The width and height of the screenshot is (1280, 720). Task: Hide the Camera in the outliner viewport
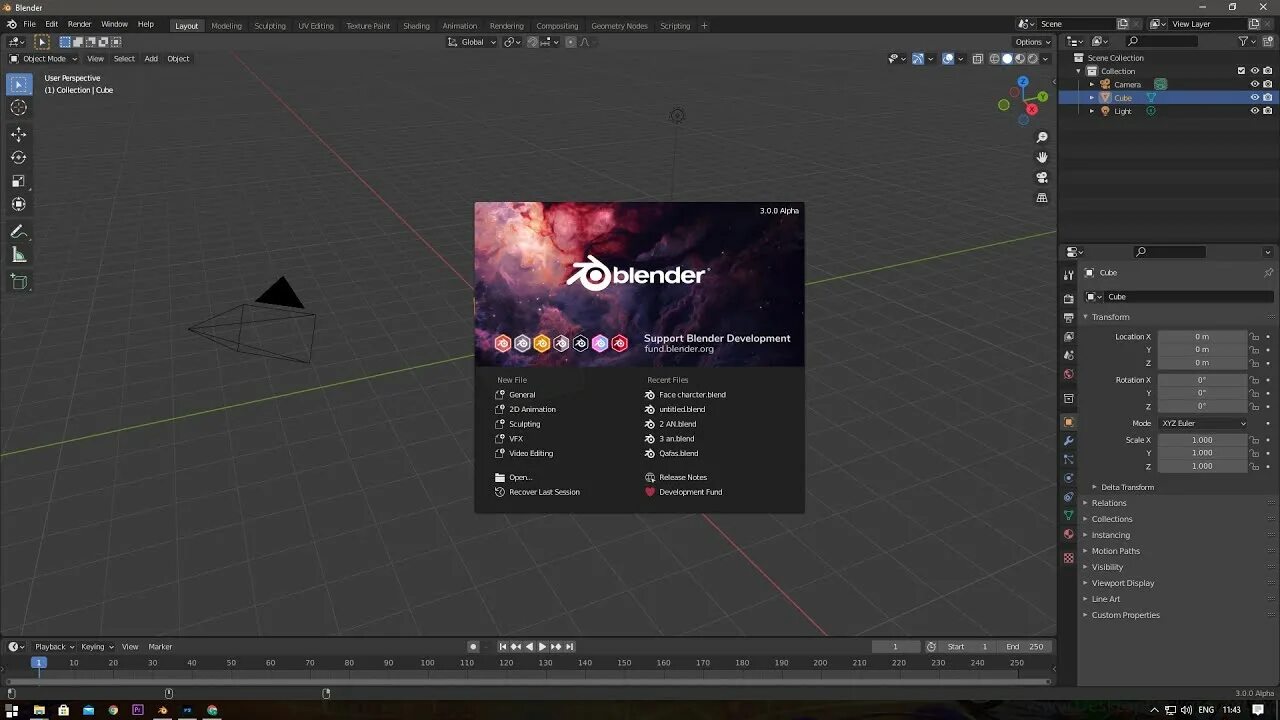[1255, 84]
